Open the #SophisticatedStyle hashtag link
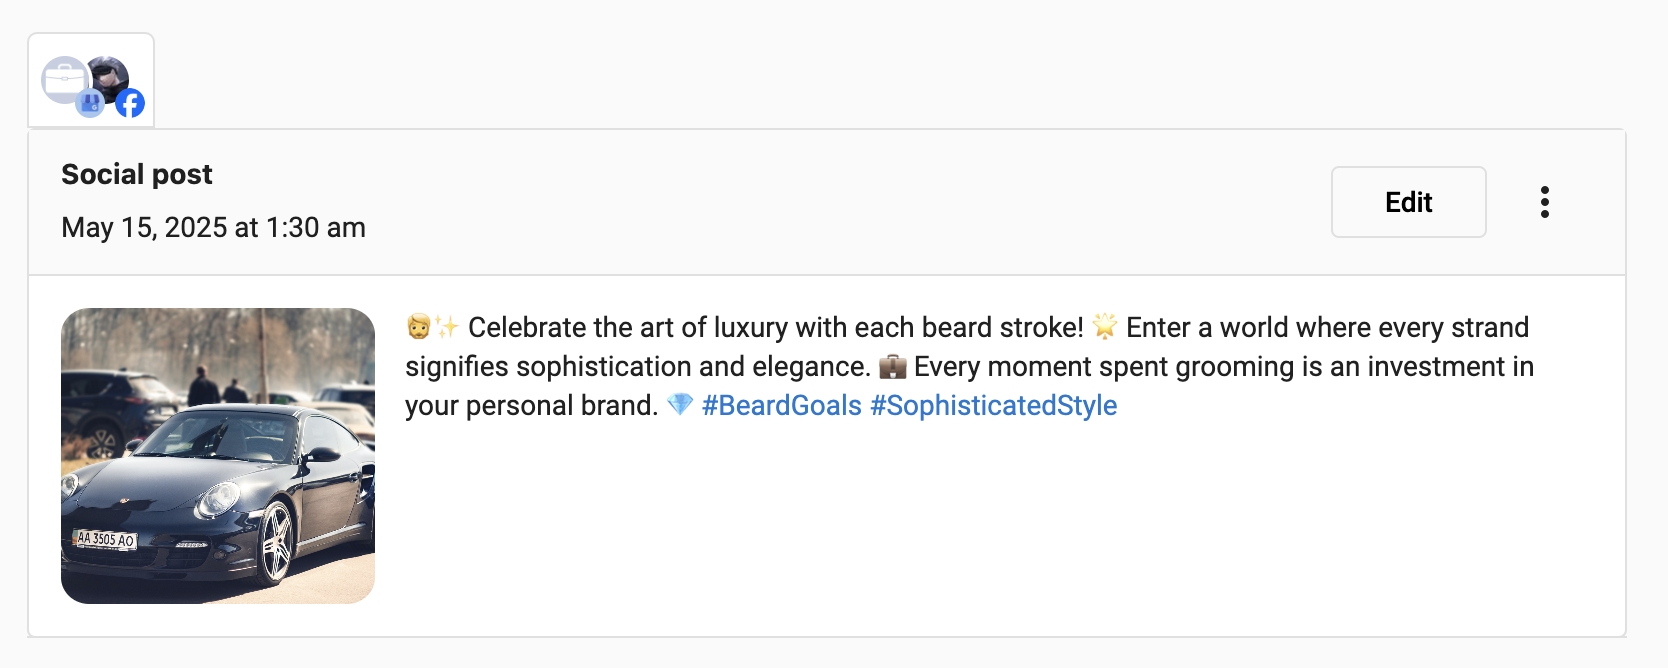The height and width of the screenshot is (668, 1668). click(993, 405)
